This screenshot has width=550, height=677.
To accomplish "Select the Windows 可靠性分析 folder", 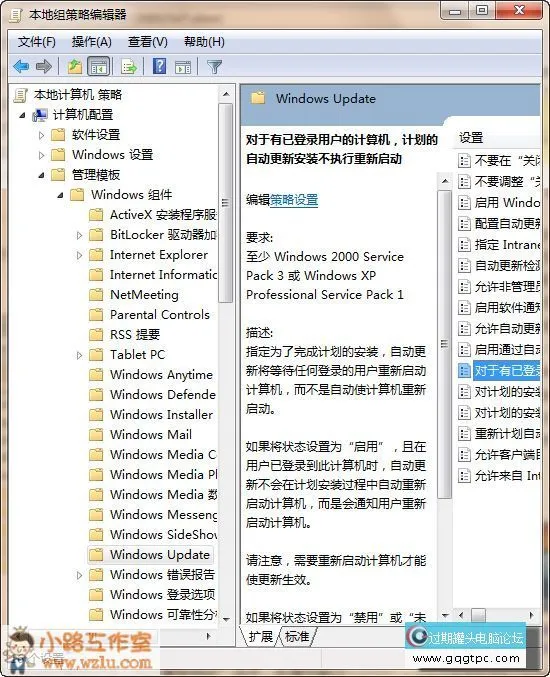I will 152,614.
